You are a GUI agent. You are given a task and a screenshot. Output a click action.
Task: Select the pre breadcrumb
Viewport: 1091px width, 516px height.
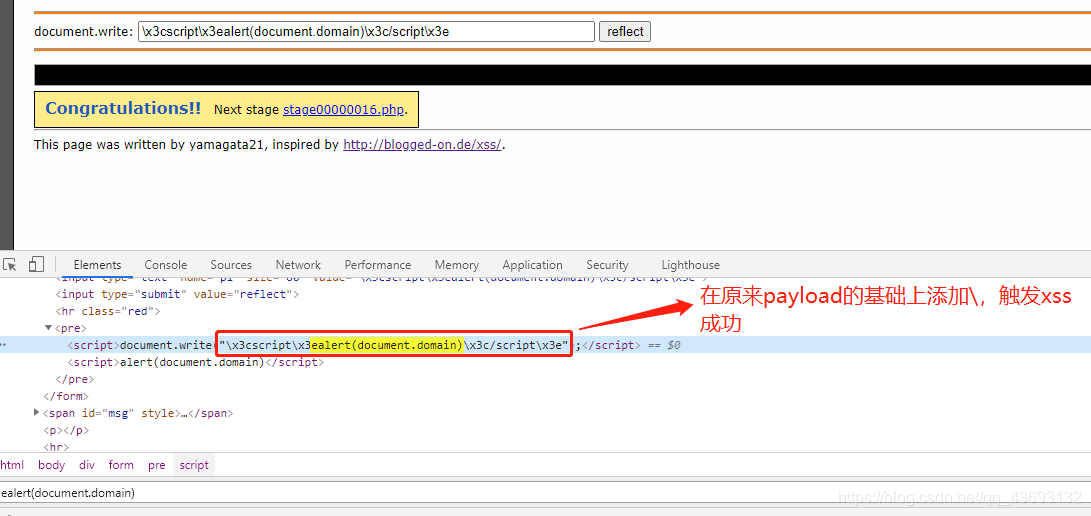(x=157, y=465)
